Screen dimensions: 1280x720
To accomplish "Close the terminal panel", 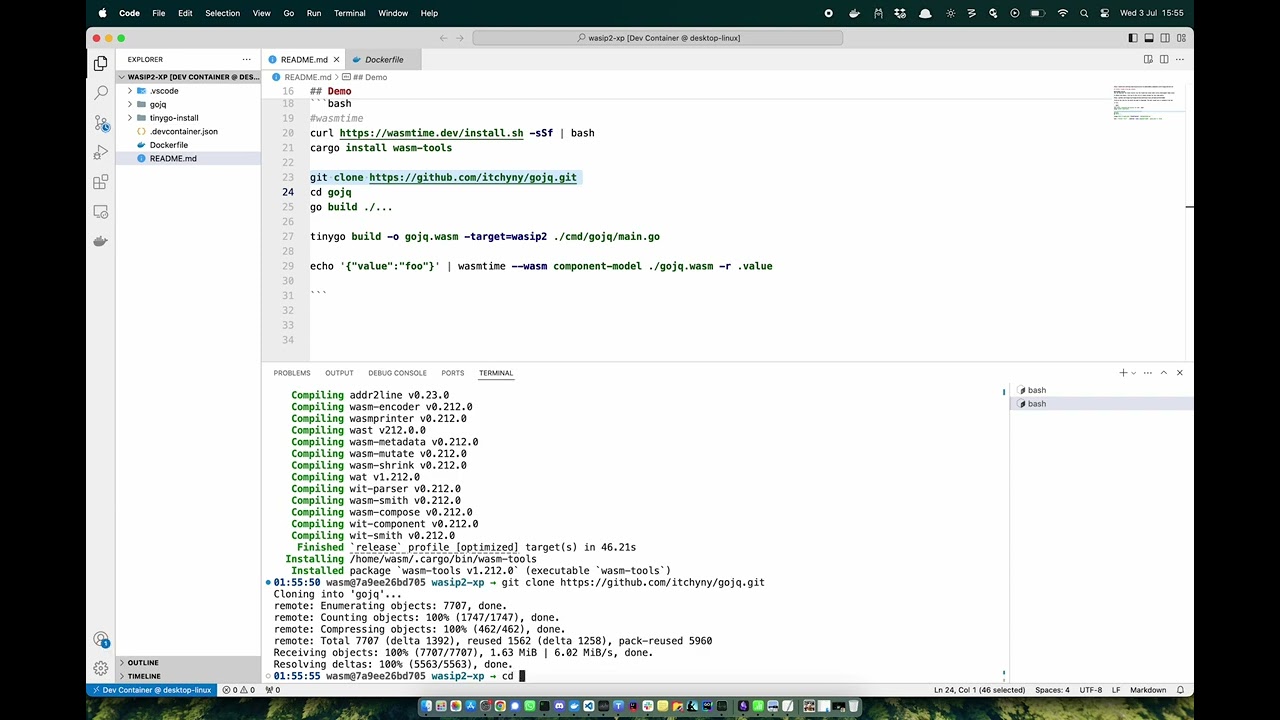I will pyautogui.click(x=1180, y=373).
